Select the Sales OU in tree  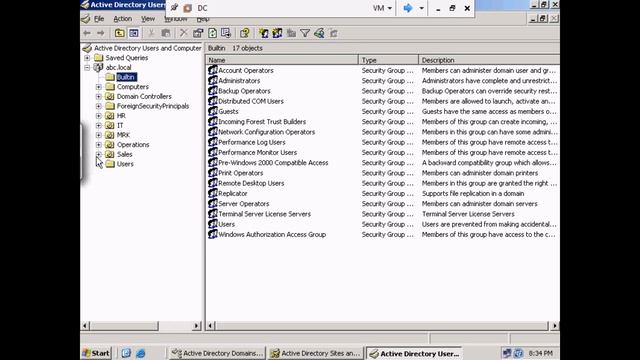(x=124, y=154)
